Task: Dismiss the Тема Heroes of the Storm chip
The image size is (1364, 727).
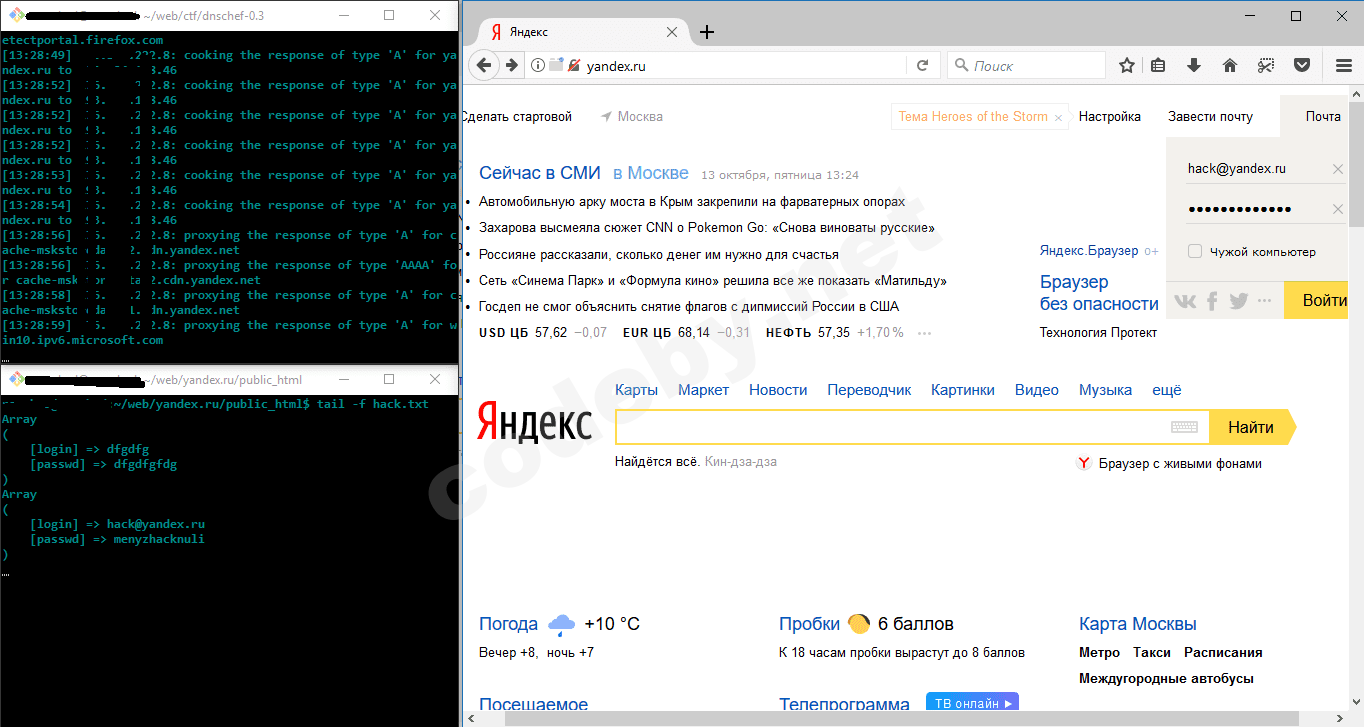Action: 1058,116
